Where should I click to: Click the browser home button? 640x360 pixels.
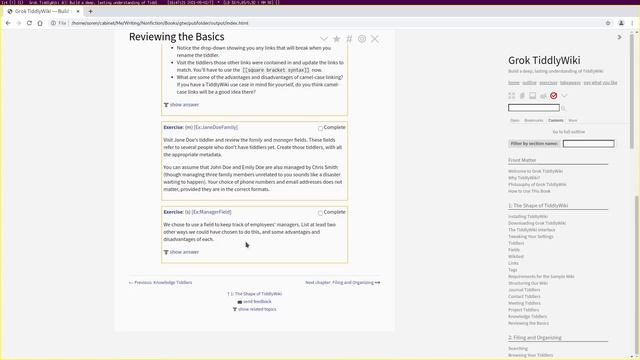(40, 23)
